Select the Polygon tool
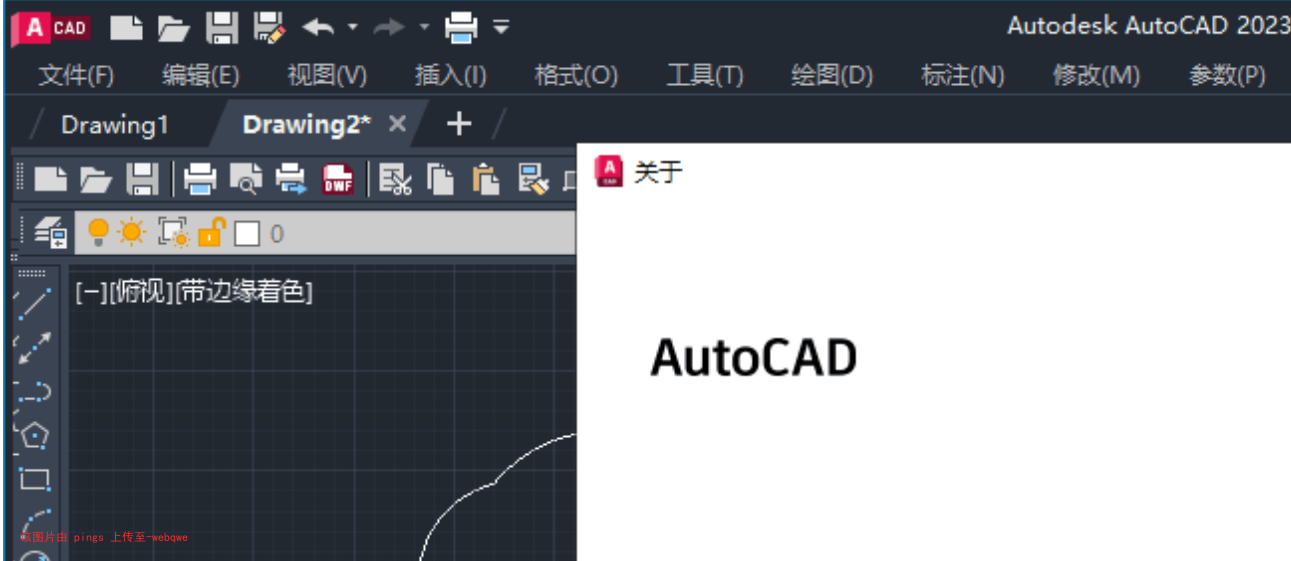Image resolution: width=1291 pixels, height=561 pixels. point(34,436)
